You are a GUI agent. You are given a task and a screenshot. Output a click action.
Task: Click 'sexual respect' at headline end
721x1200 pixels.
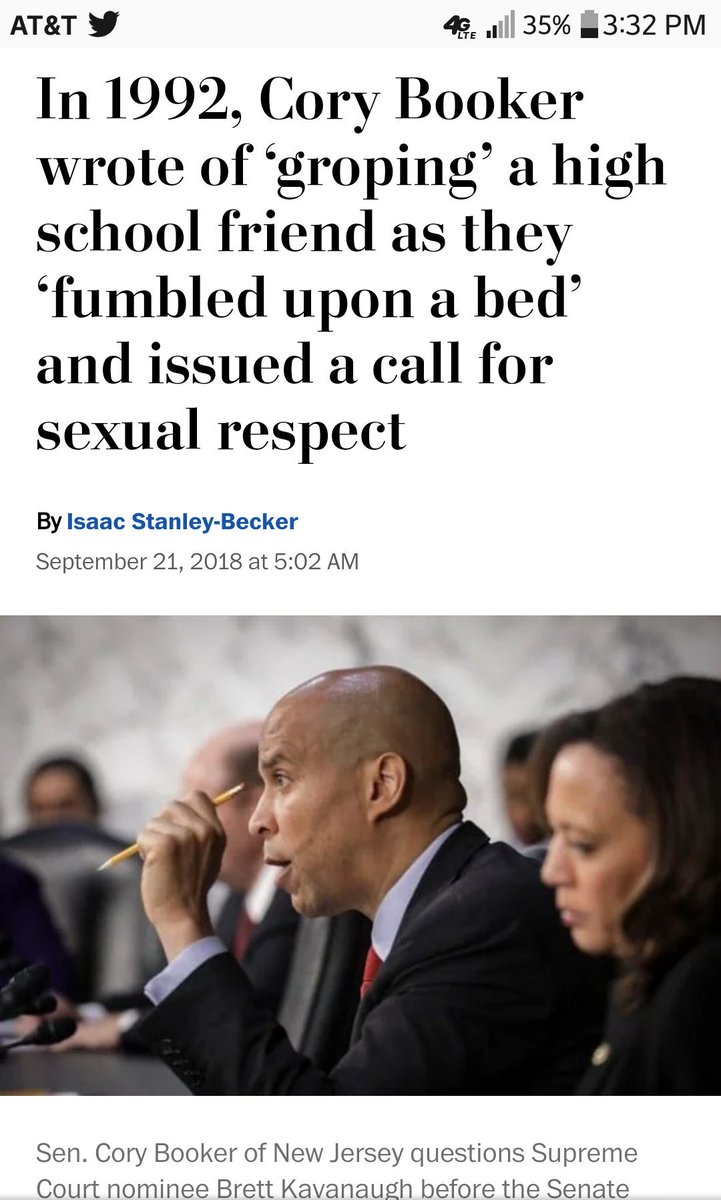coord(221,432)
